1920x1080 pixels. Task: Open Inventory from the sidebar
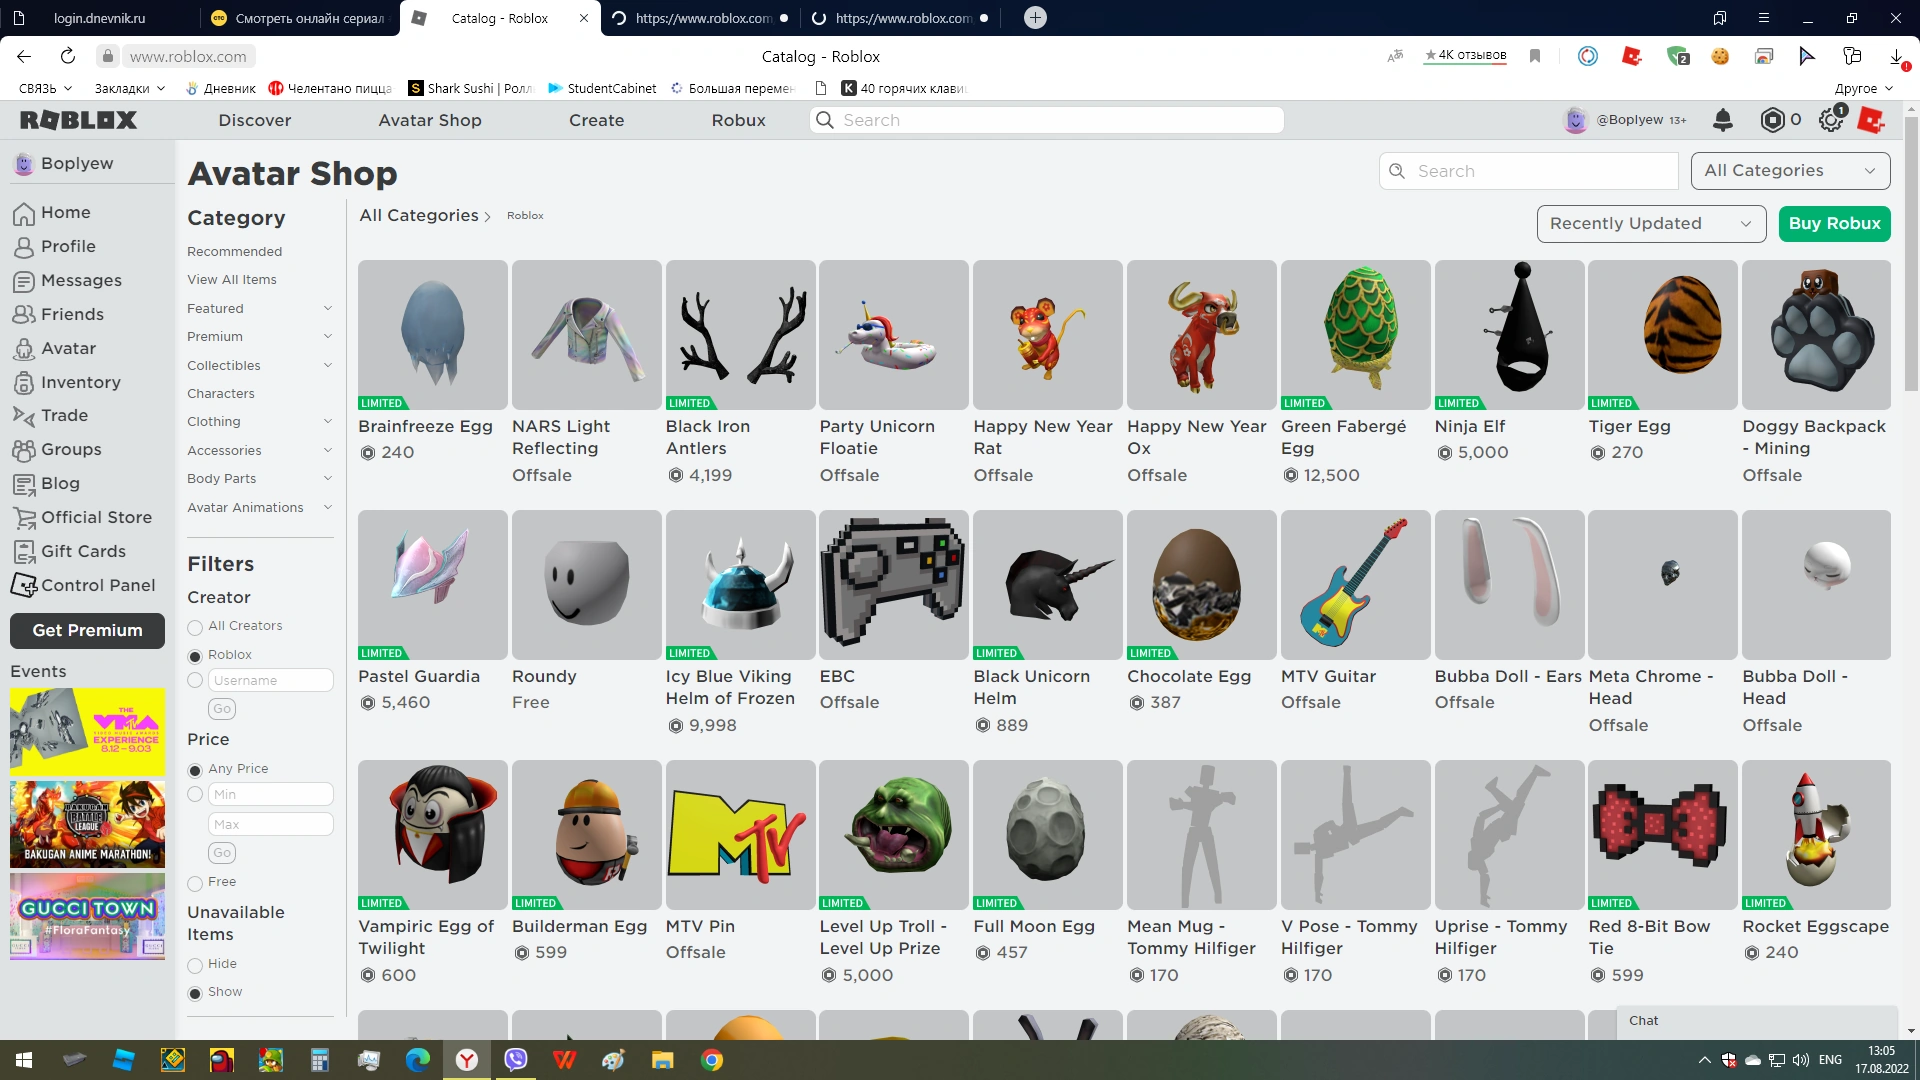click(x=80, y=382)
